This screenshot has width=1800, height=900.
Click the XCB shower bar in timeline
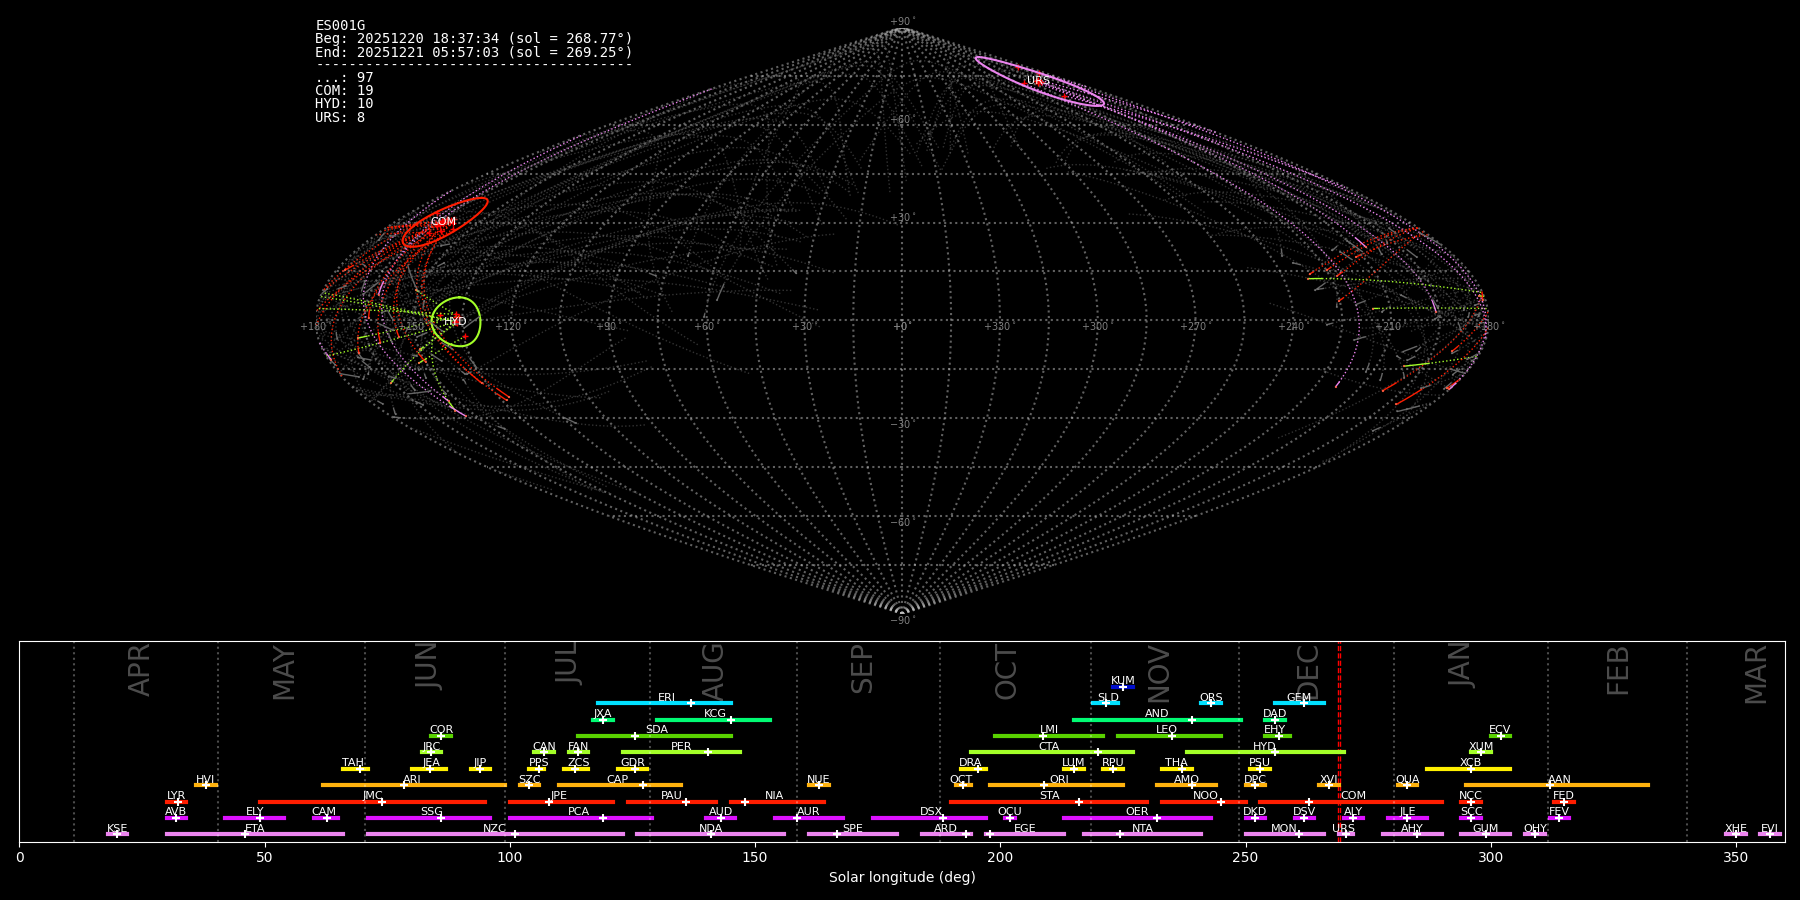(x=1468, y=769)
